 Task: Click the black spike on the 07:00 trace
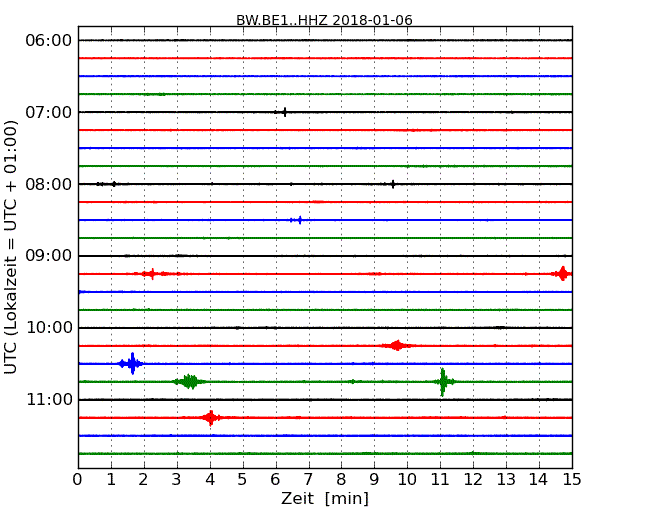284,112
